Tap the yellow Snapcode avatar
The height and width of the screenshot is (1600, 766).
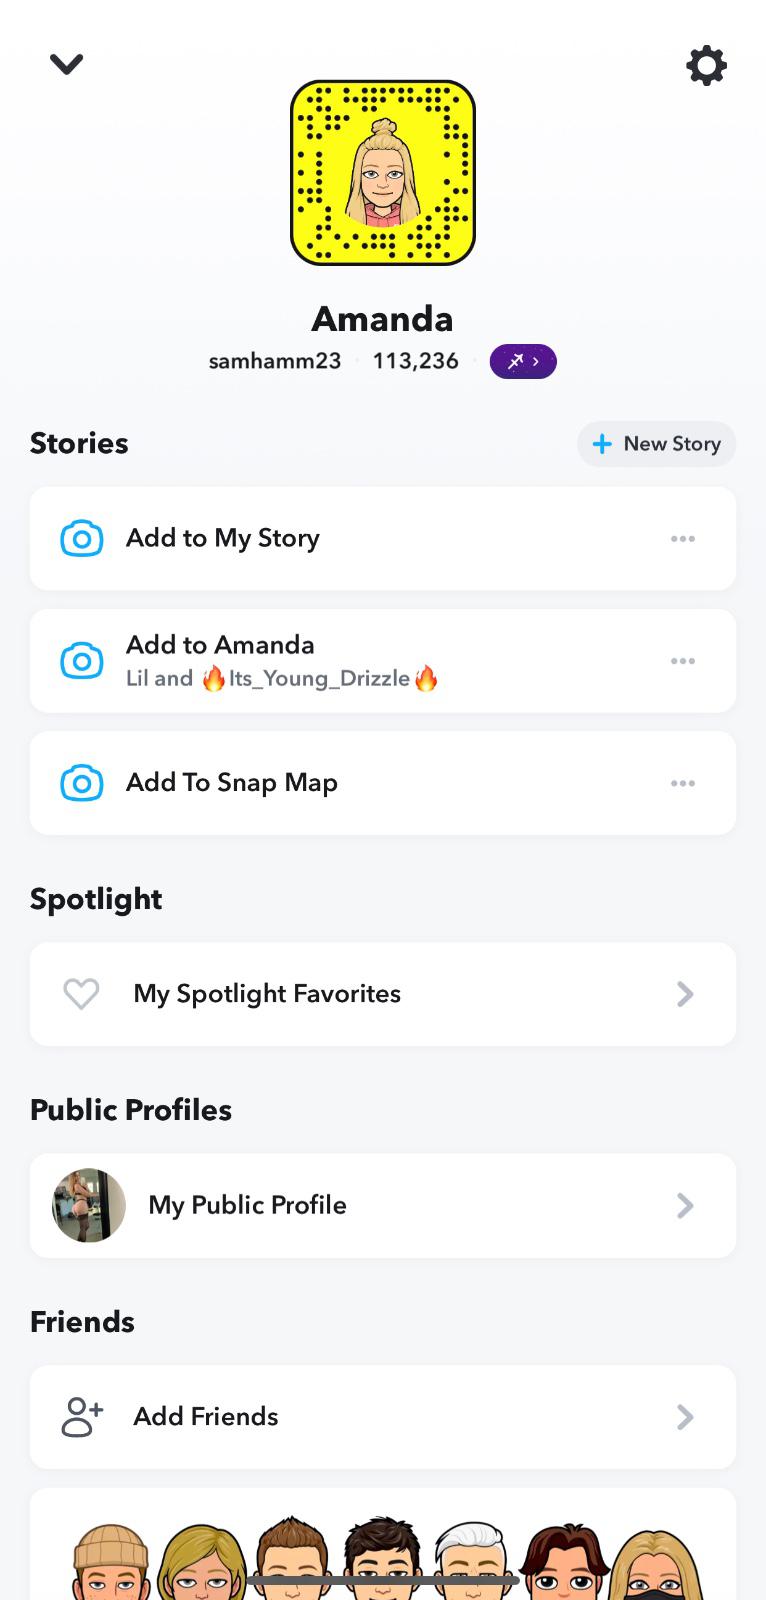click(x=383, y=173)
